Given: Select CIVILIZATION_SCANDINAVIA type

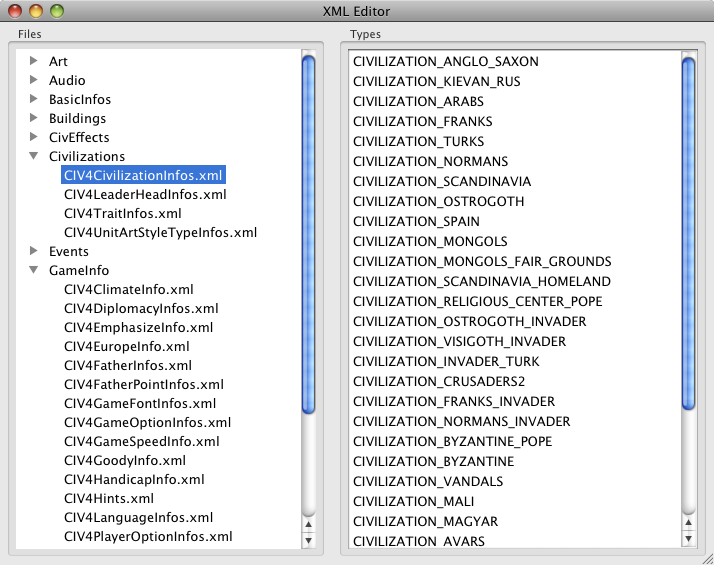Looking at the screenshot, I should [442, 182].
